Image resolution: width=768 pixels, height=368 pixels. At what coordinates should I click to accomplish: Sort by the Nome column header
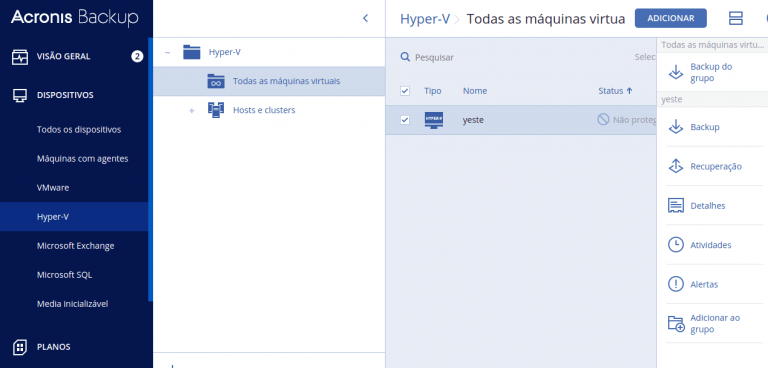pyautogui.click(x=475, y=91)
